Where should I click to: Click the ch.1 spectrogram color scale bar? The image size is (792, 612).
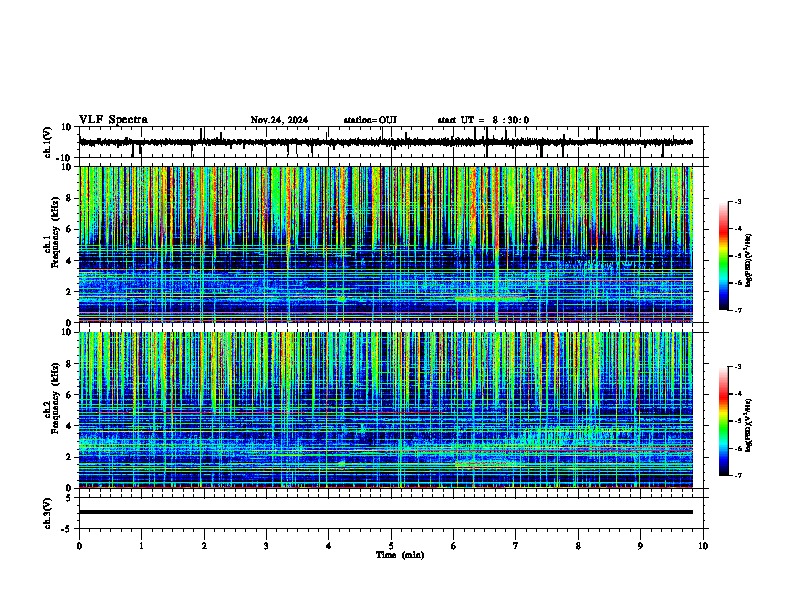tap(724, 256)
